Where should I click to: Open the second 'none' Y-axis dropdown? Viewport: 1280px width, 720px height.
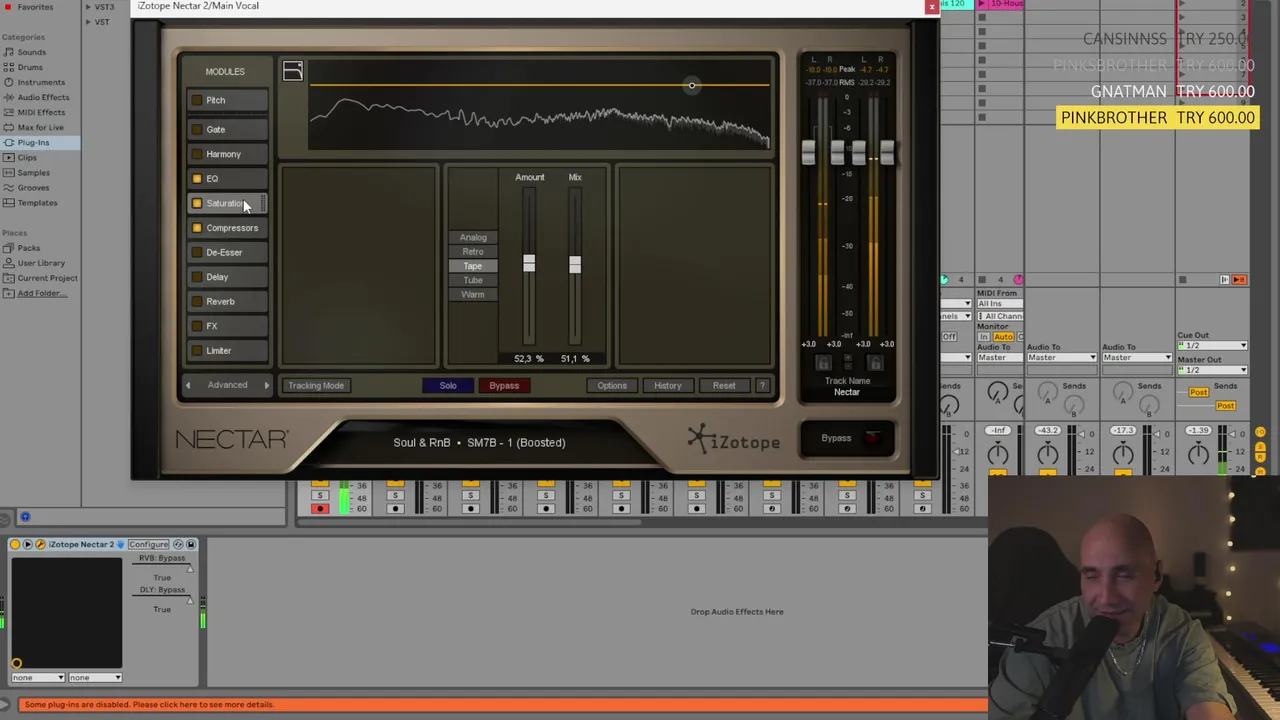(95, 678)
